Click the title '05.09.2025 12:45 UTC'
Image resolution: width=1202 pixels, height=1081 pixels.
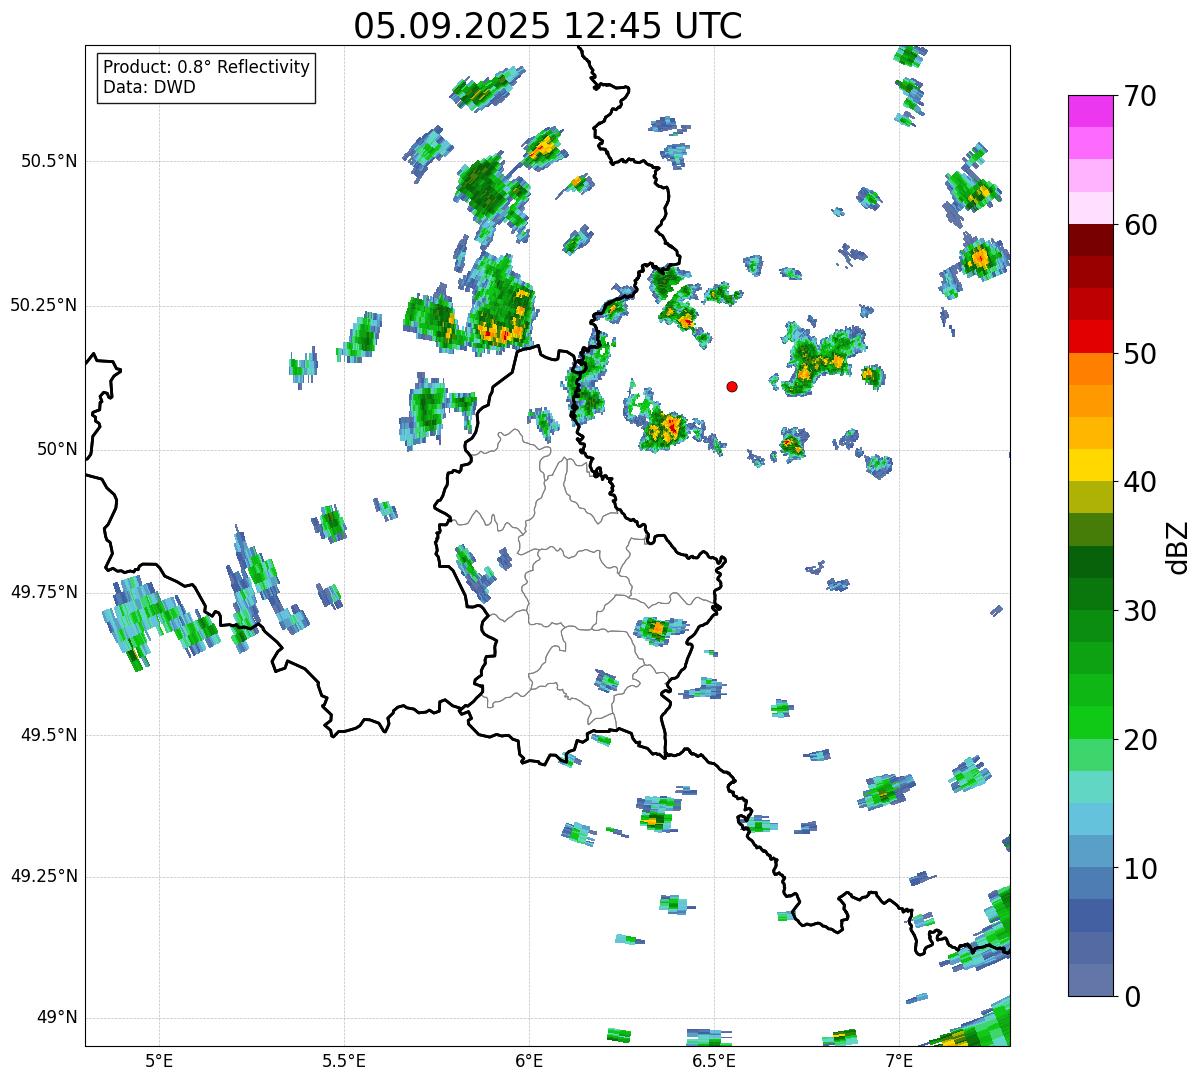point(548,26)
